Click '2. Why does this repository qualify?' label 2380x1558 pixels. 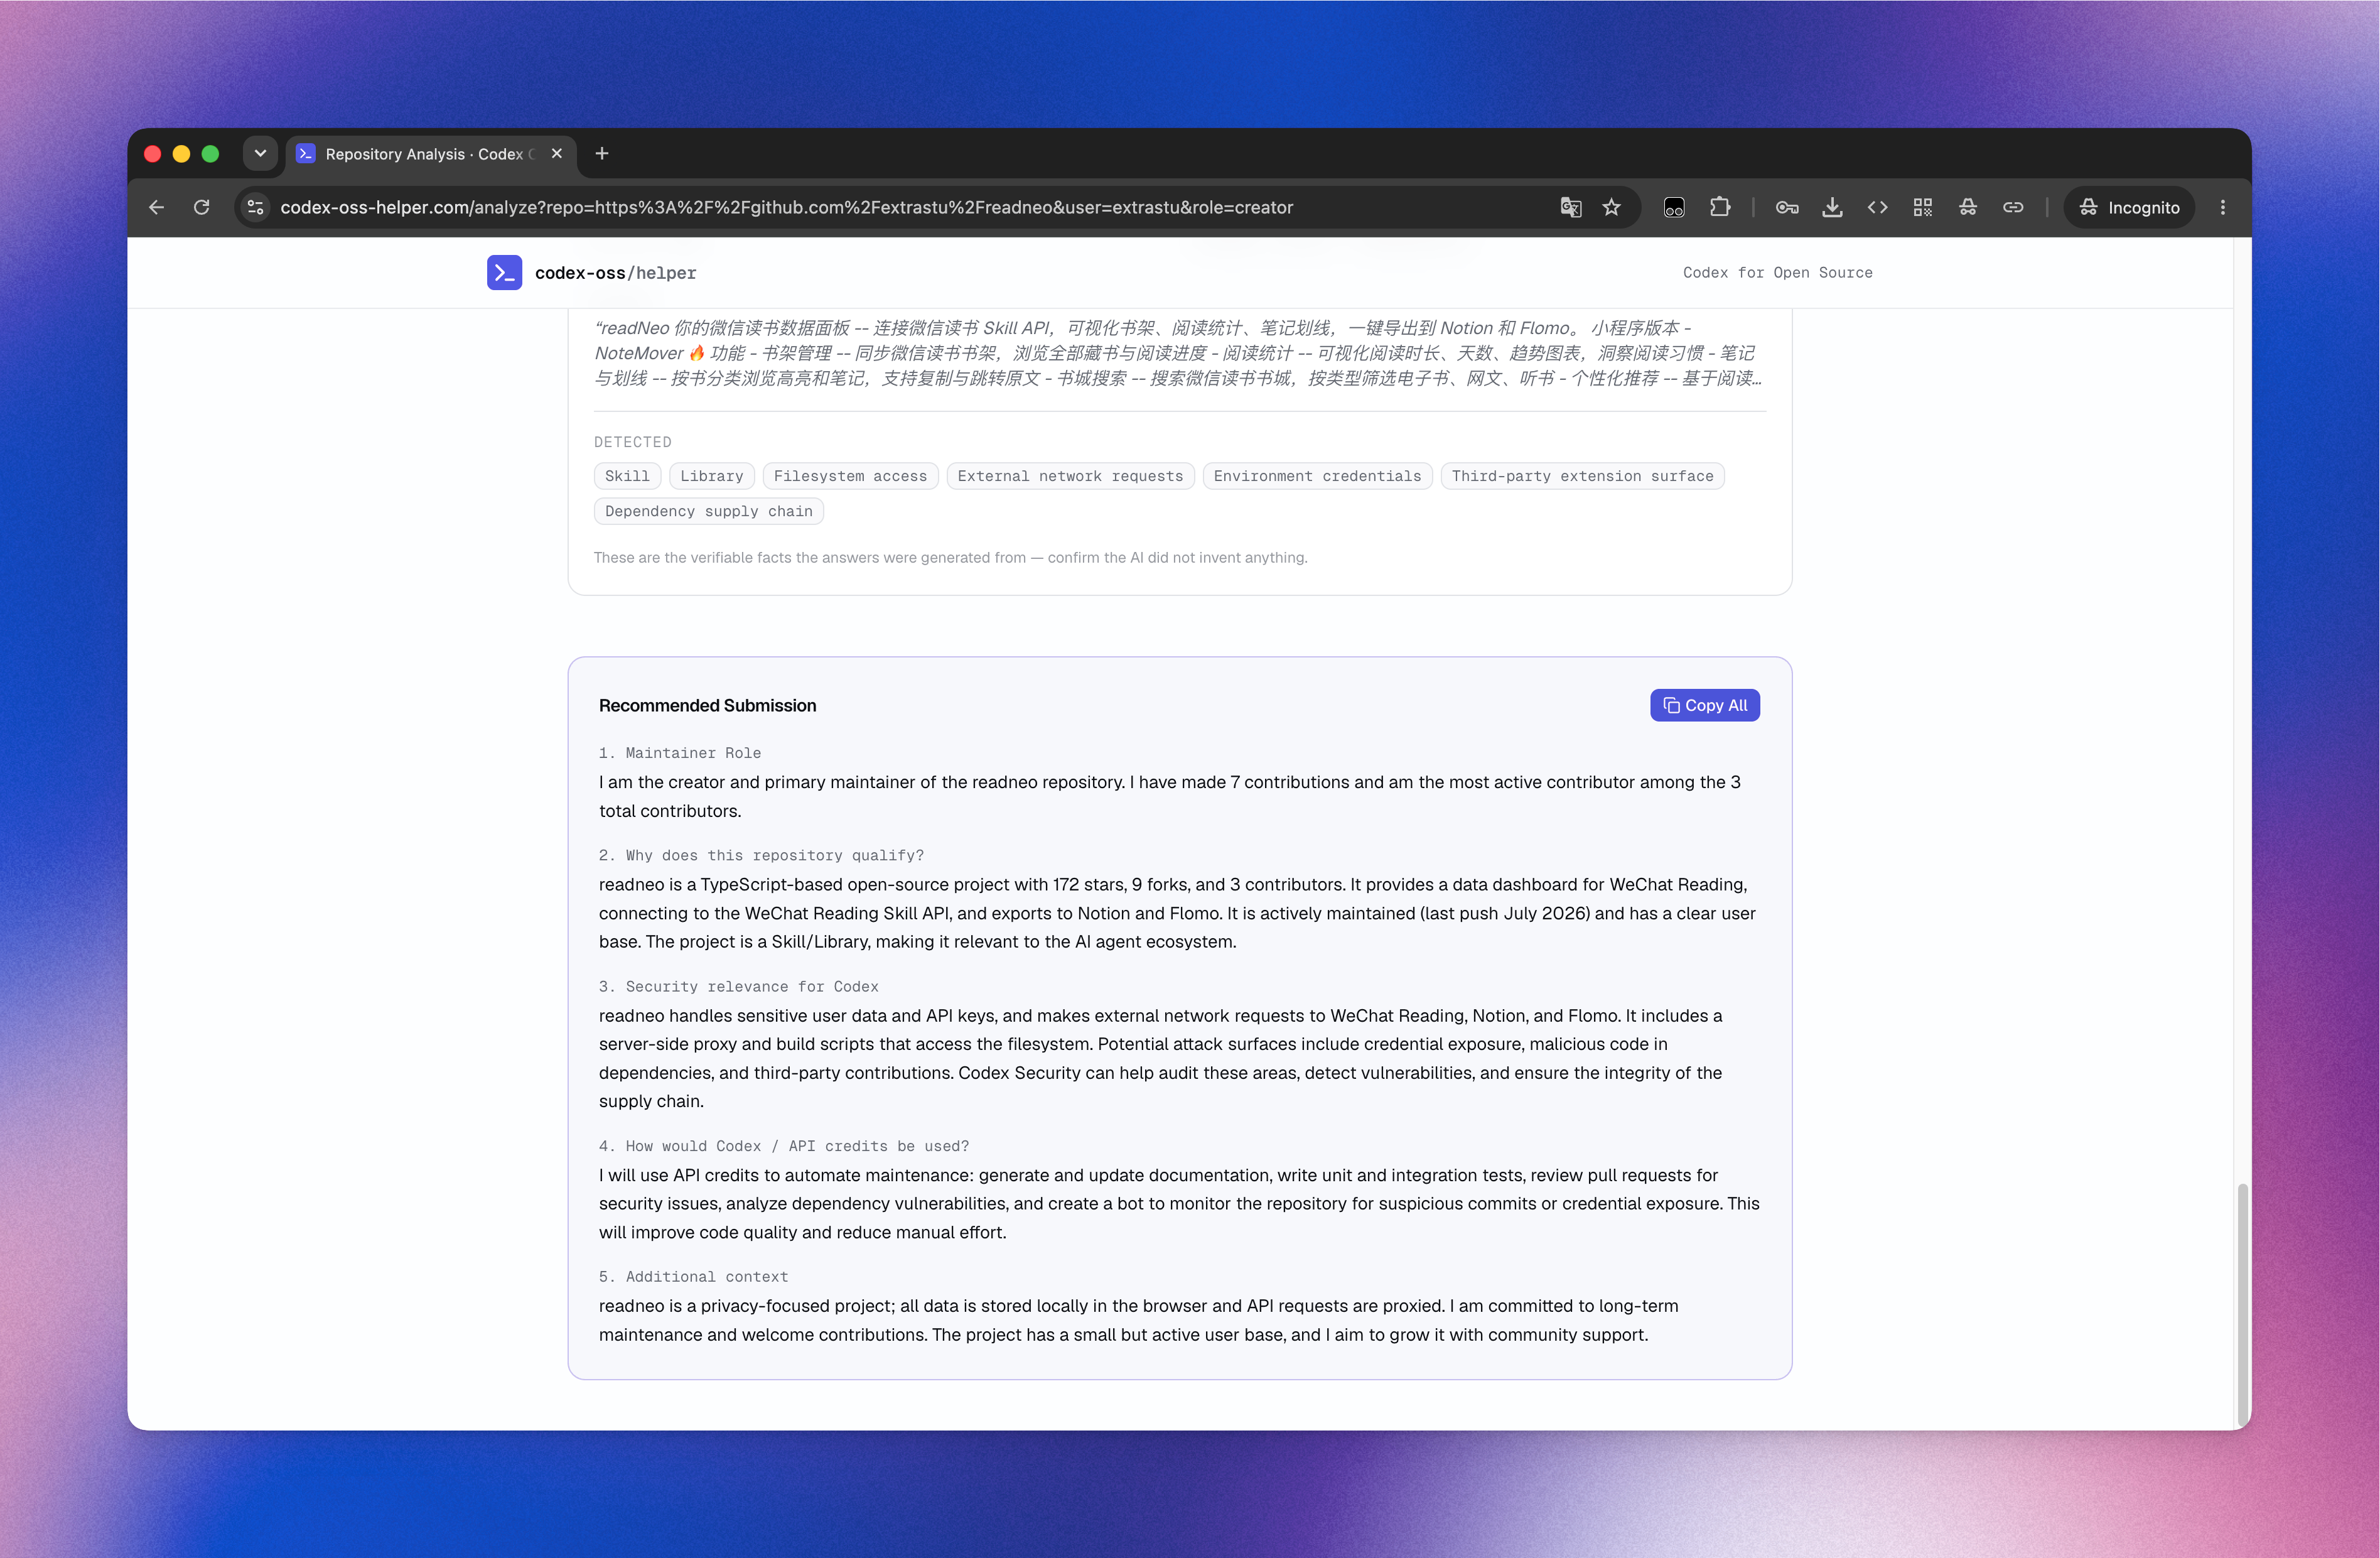(x=761, y=855)
